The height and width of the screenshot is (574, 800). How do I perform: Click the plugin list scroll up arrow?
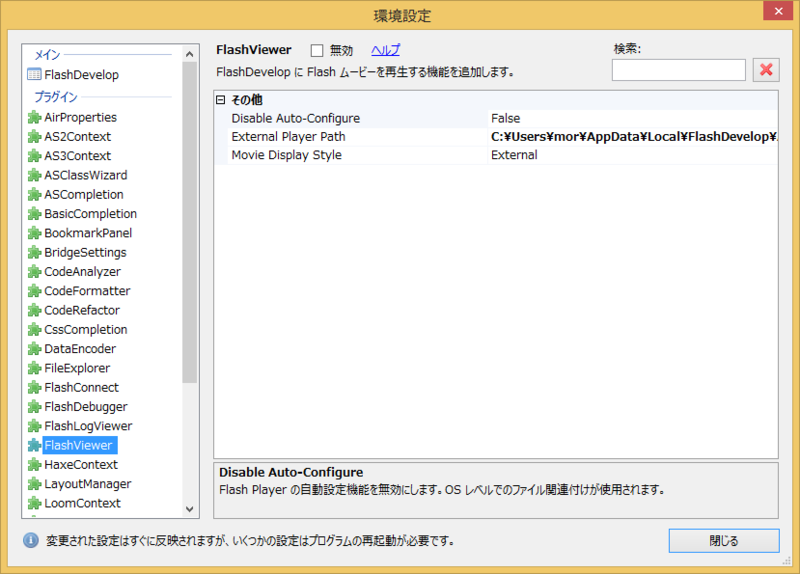190,54
